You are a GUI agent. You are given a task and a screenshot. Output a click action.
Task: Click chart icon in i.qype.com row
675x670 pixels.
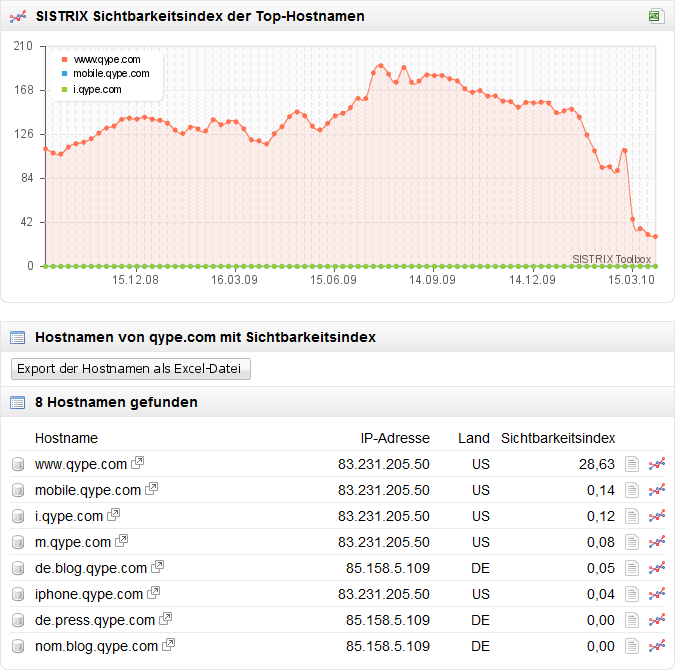(657, 516)
